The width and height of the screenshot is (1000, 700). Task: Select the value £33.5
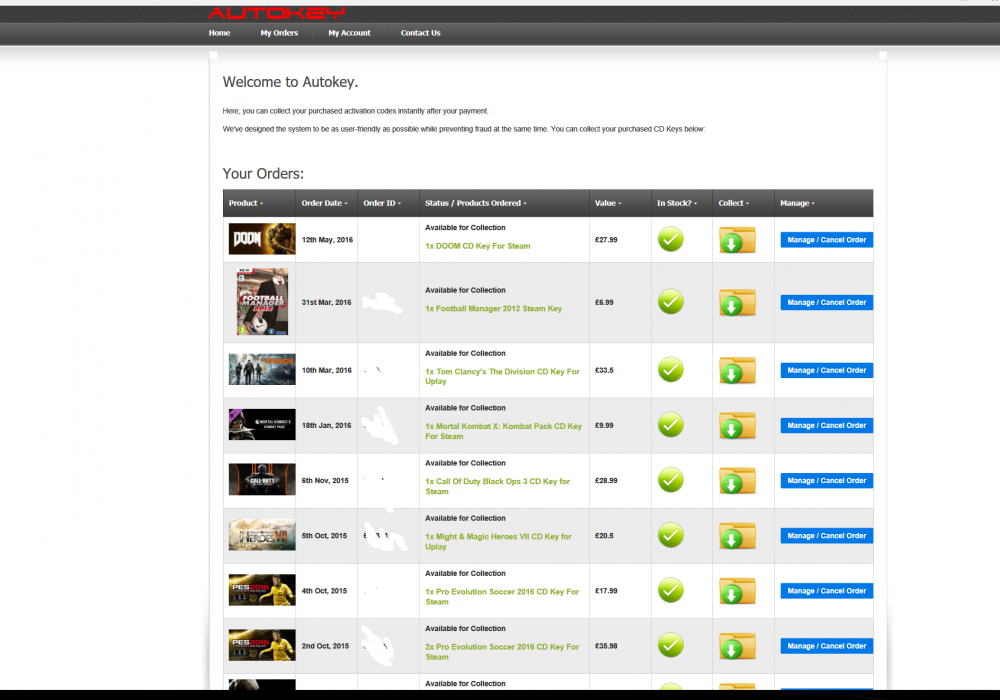tap(604, 370)
